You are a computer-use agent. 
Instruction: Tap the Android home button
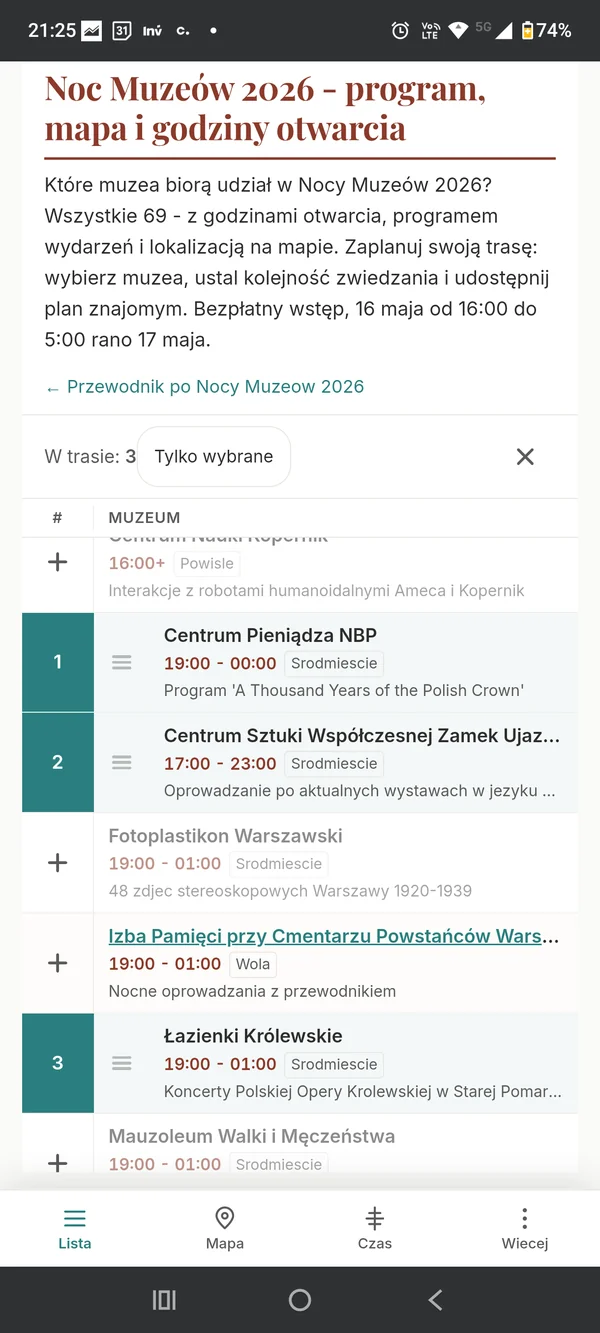(x=299, y=1300)
